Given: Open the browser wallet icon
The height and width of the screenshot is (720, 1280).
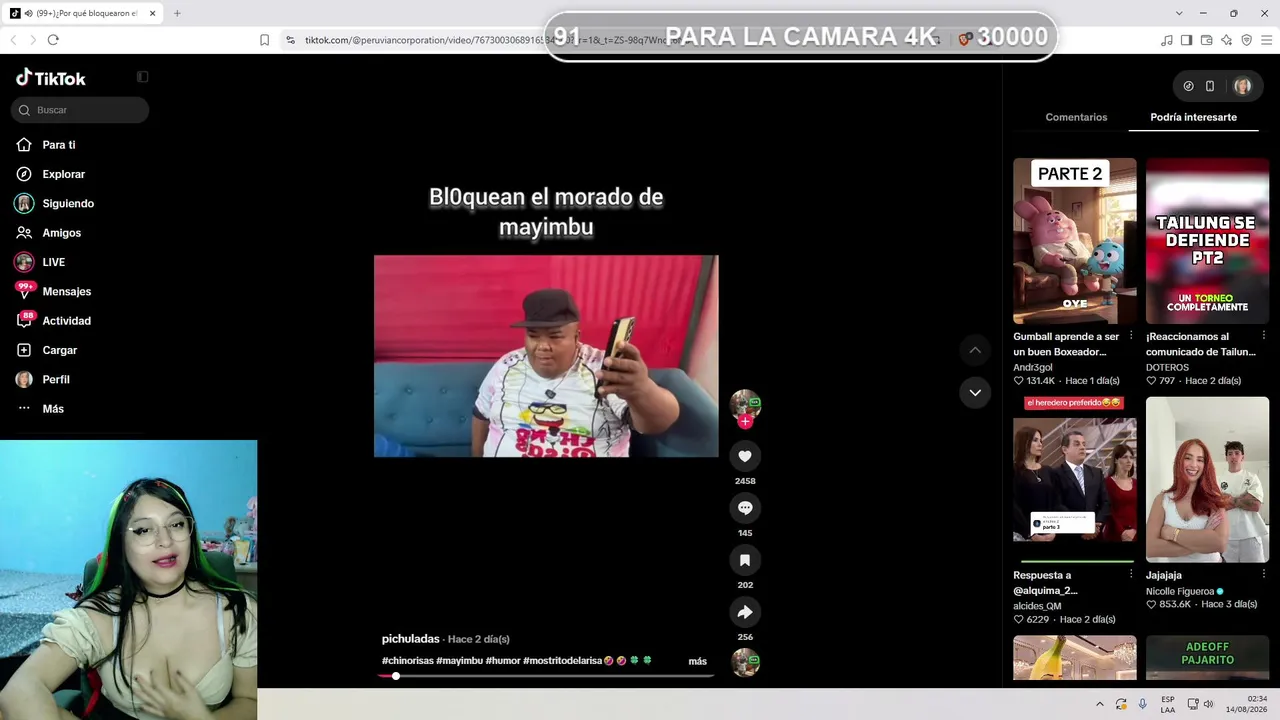Looking at the screenshot, I should (1206, 40).
